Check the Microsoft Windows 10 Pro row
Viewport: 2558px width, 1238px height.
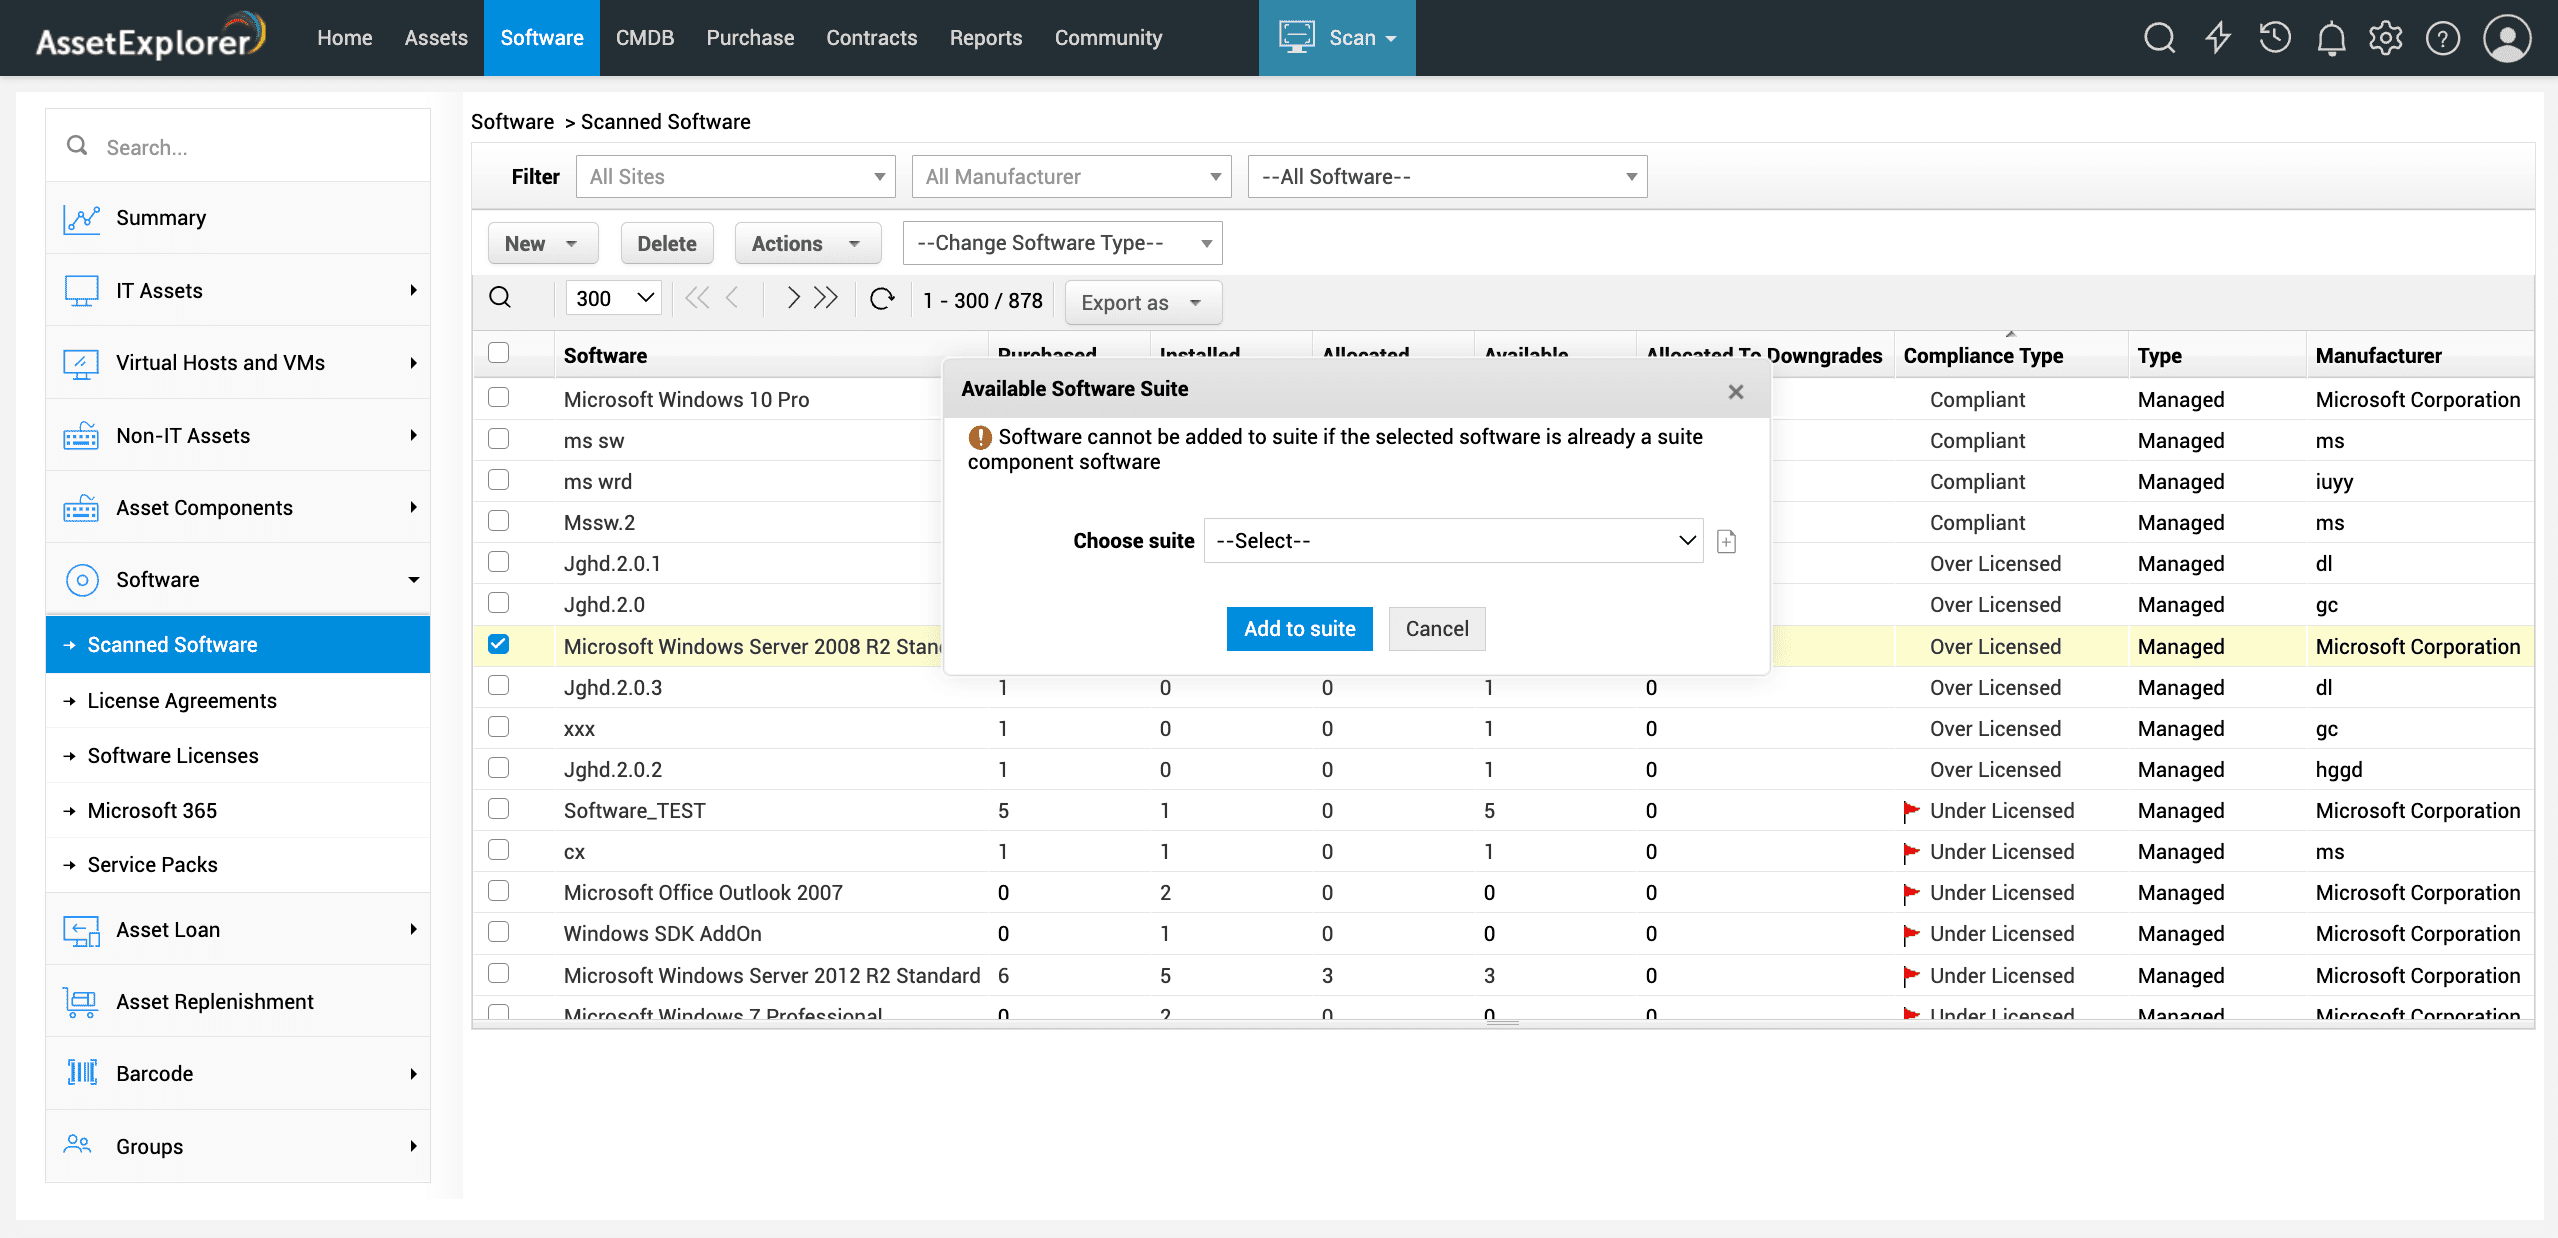coord(498,398)
